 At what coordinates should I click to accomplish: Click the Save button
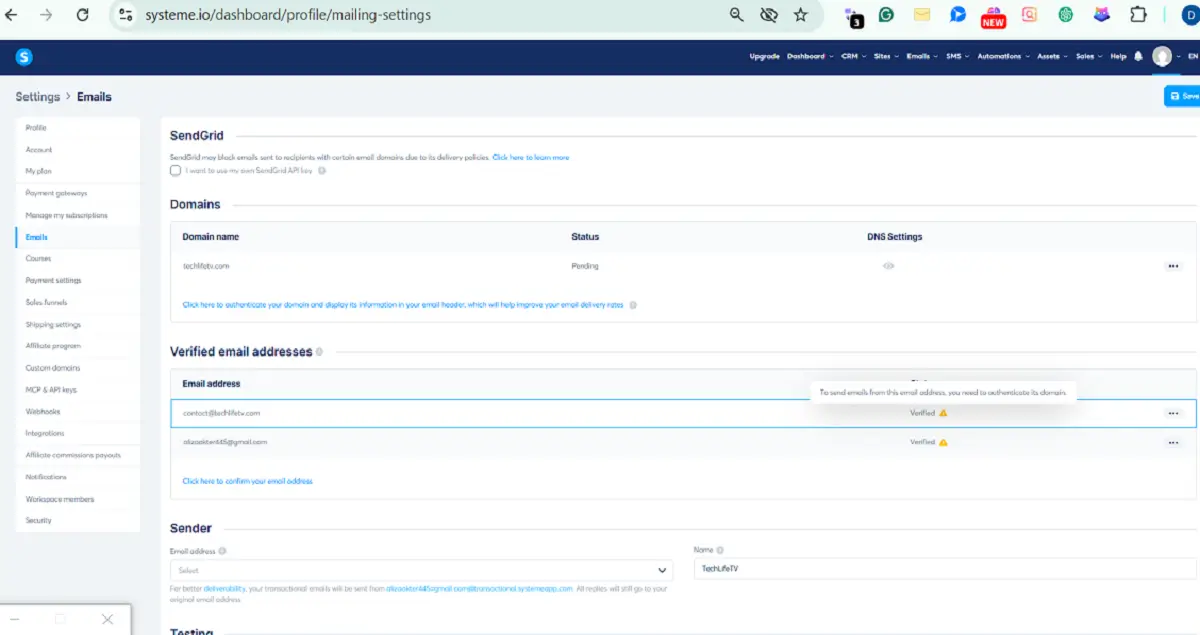point(1183,96)
